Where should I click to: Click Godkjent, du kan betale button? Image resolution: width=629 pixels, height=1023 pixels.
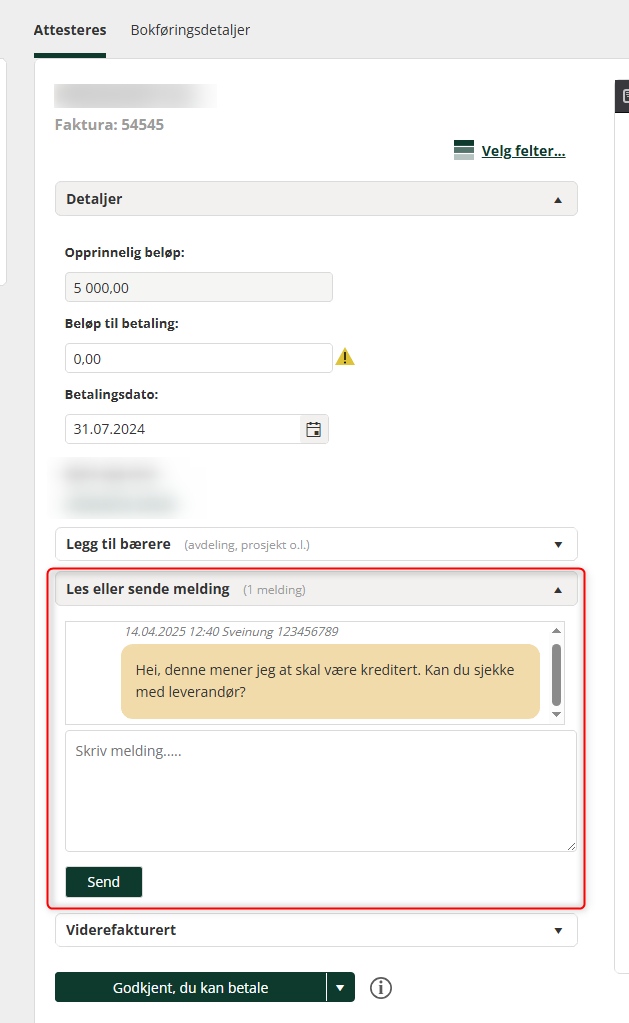point(191,987)
